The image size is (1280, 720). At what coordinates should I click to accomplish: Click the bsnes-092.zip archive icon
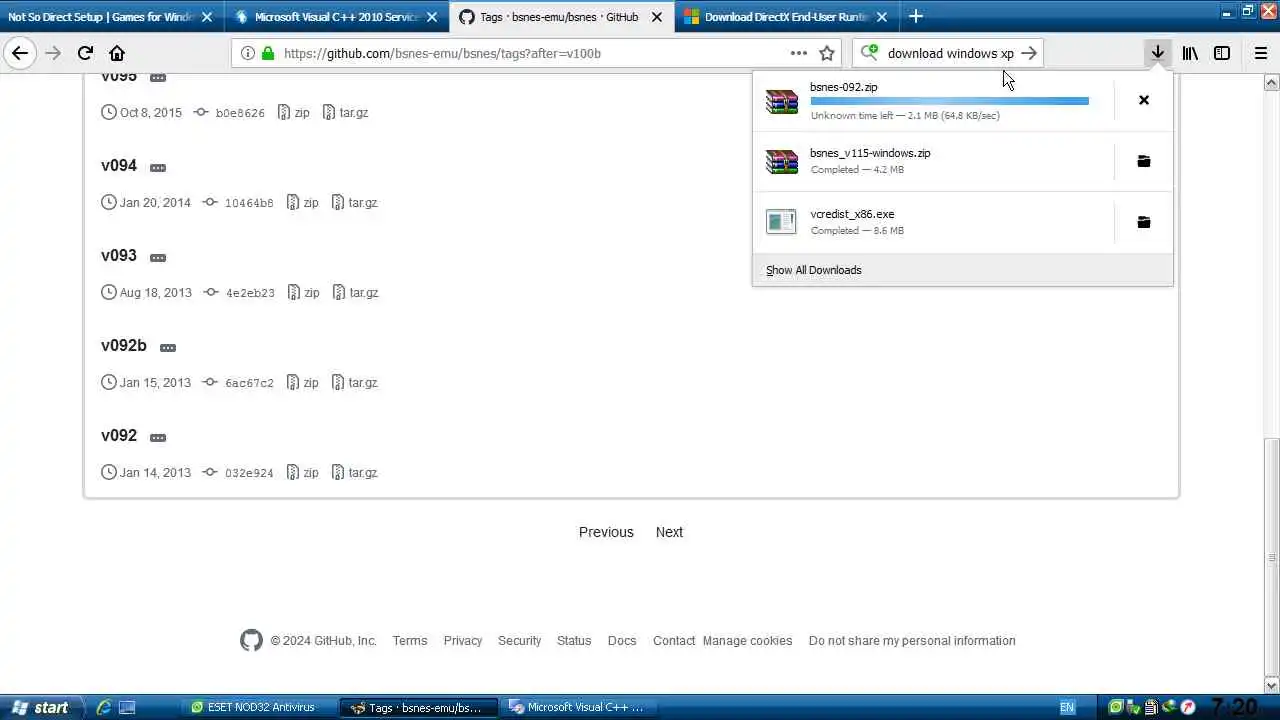781,101
